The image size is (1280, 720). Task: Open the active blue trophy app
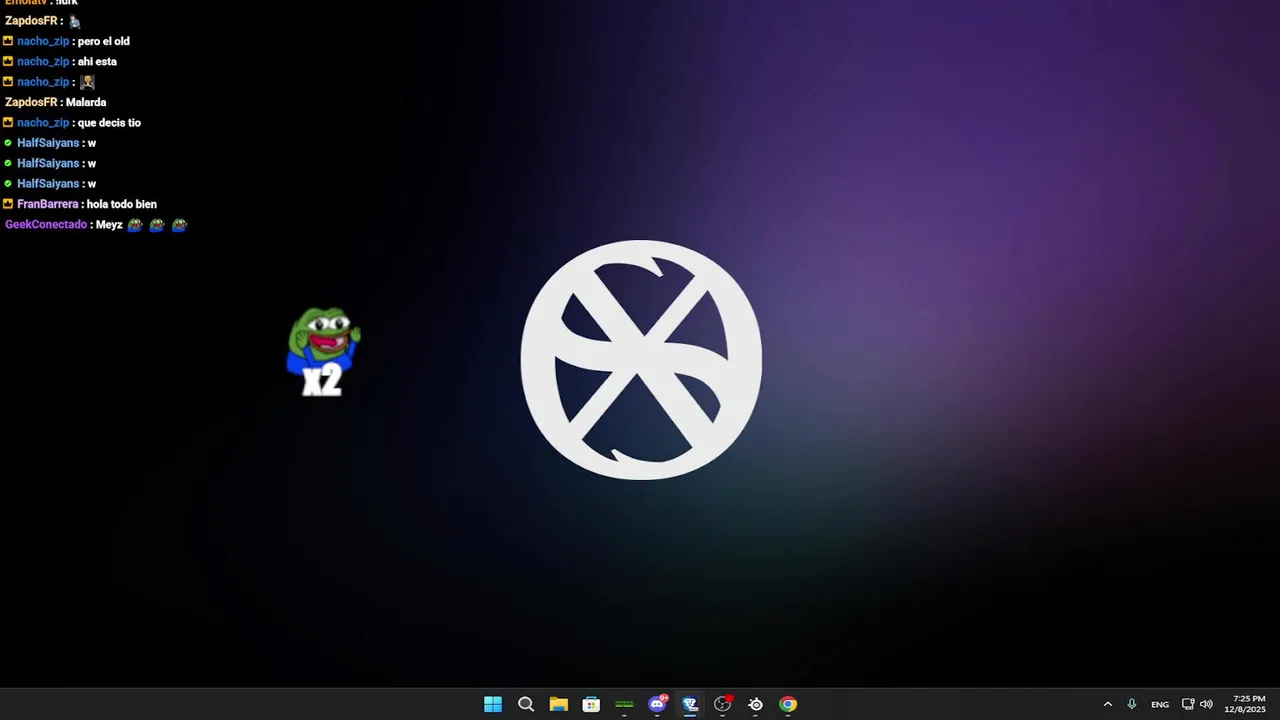click(x=690, y=704)
